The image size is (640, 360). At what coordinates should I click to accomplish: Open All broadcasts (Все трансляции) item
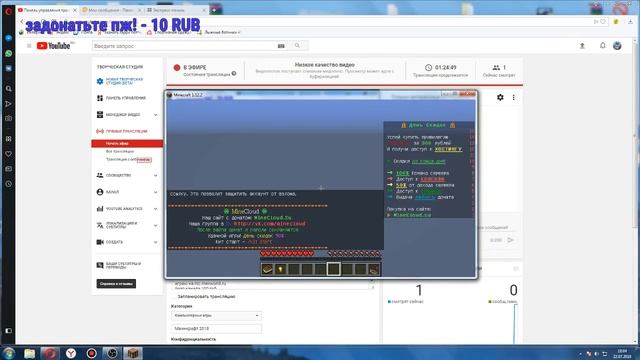(x=120, y=151)
